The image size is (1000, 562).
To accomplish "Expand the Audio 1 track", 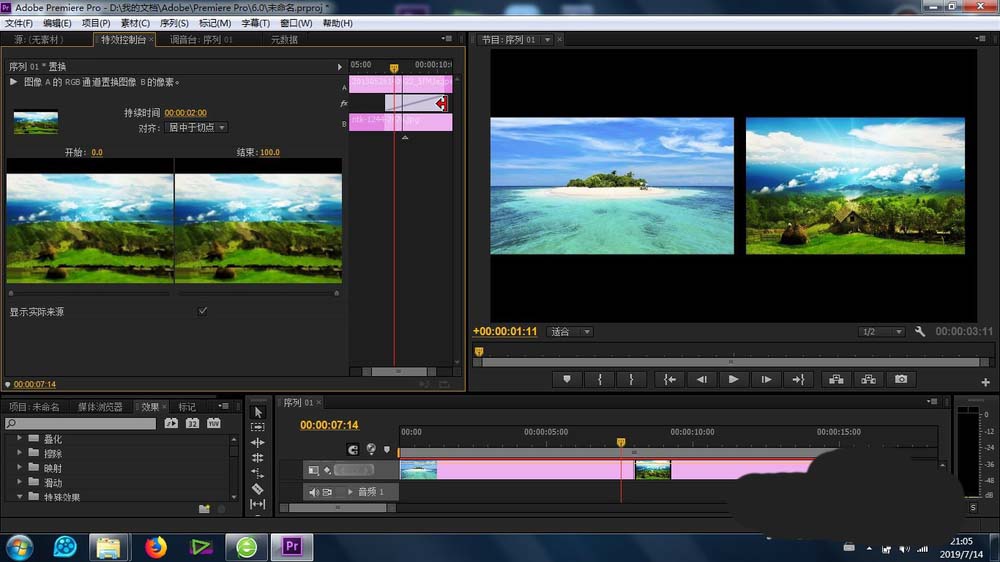I will pos(349,492).
